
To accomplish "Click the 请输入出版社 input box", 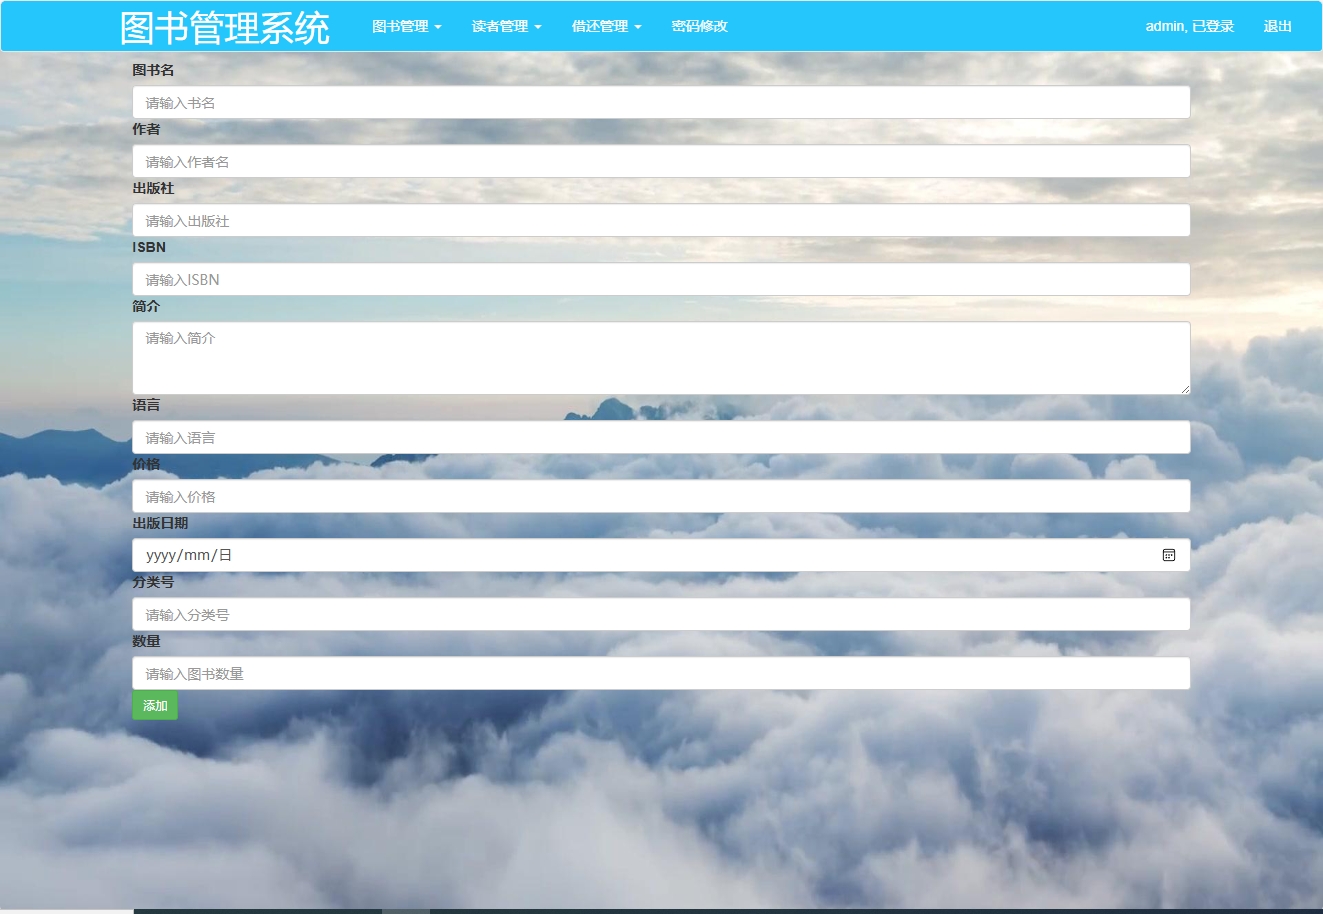I will pyautogui.click(x=660, y=220).
